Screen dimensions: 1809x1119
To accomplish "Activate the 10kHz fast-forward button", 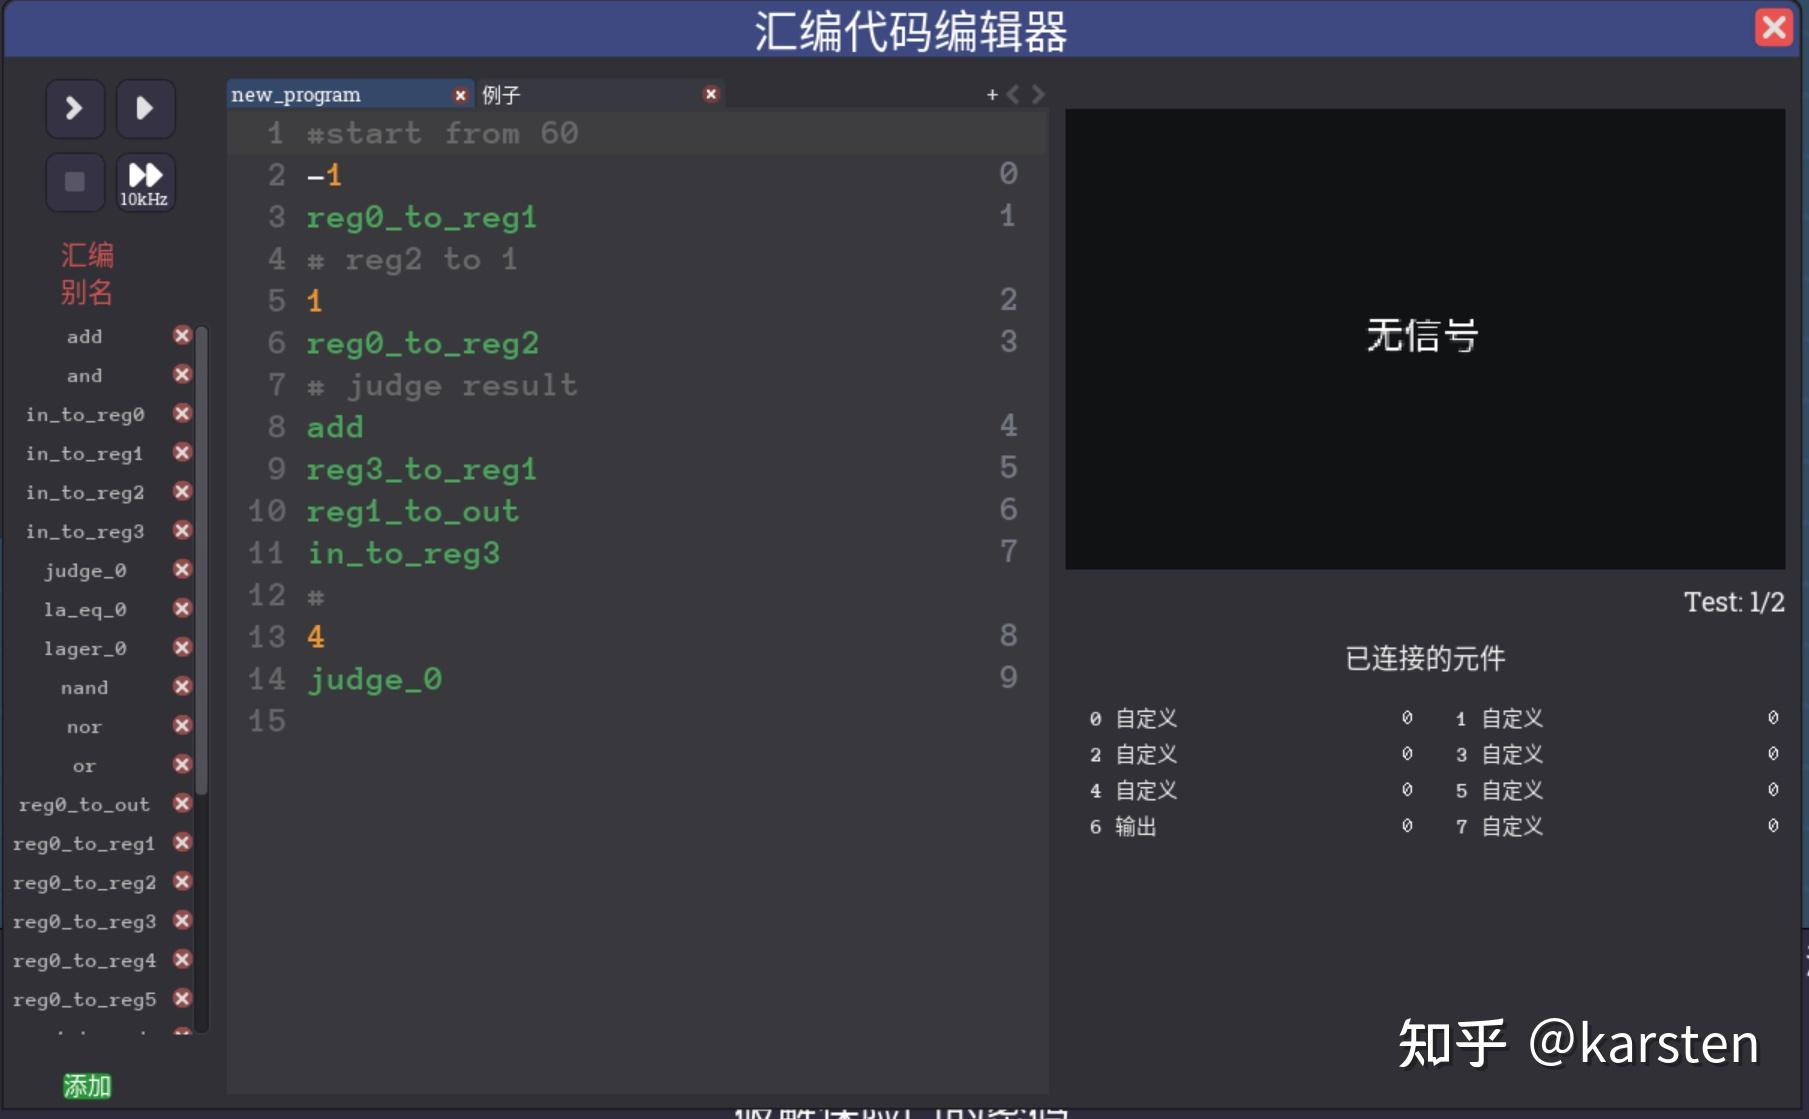I will coord(145,182).
